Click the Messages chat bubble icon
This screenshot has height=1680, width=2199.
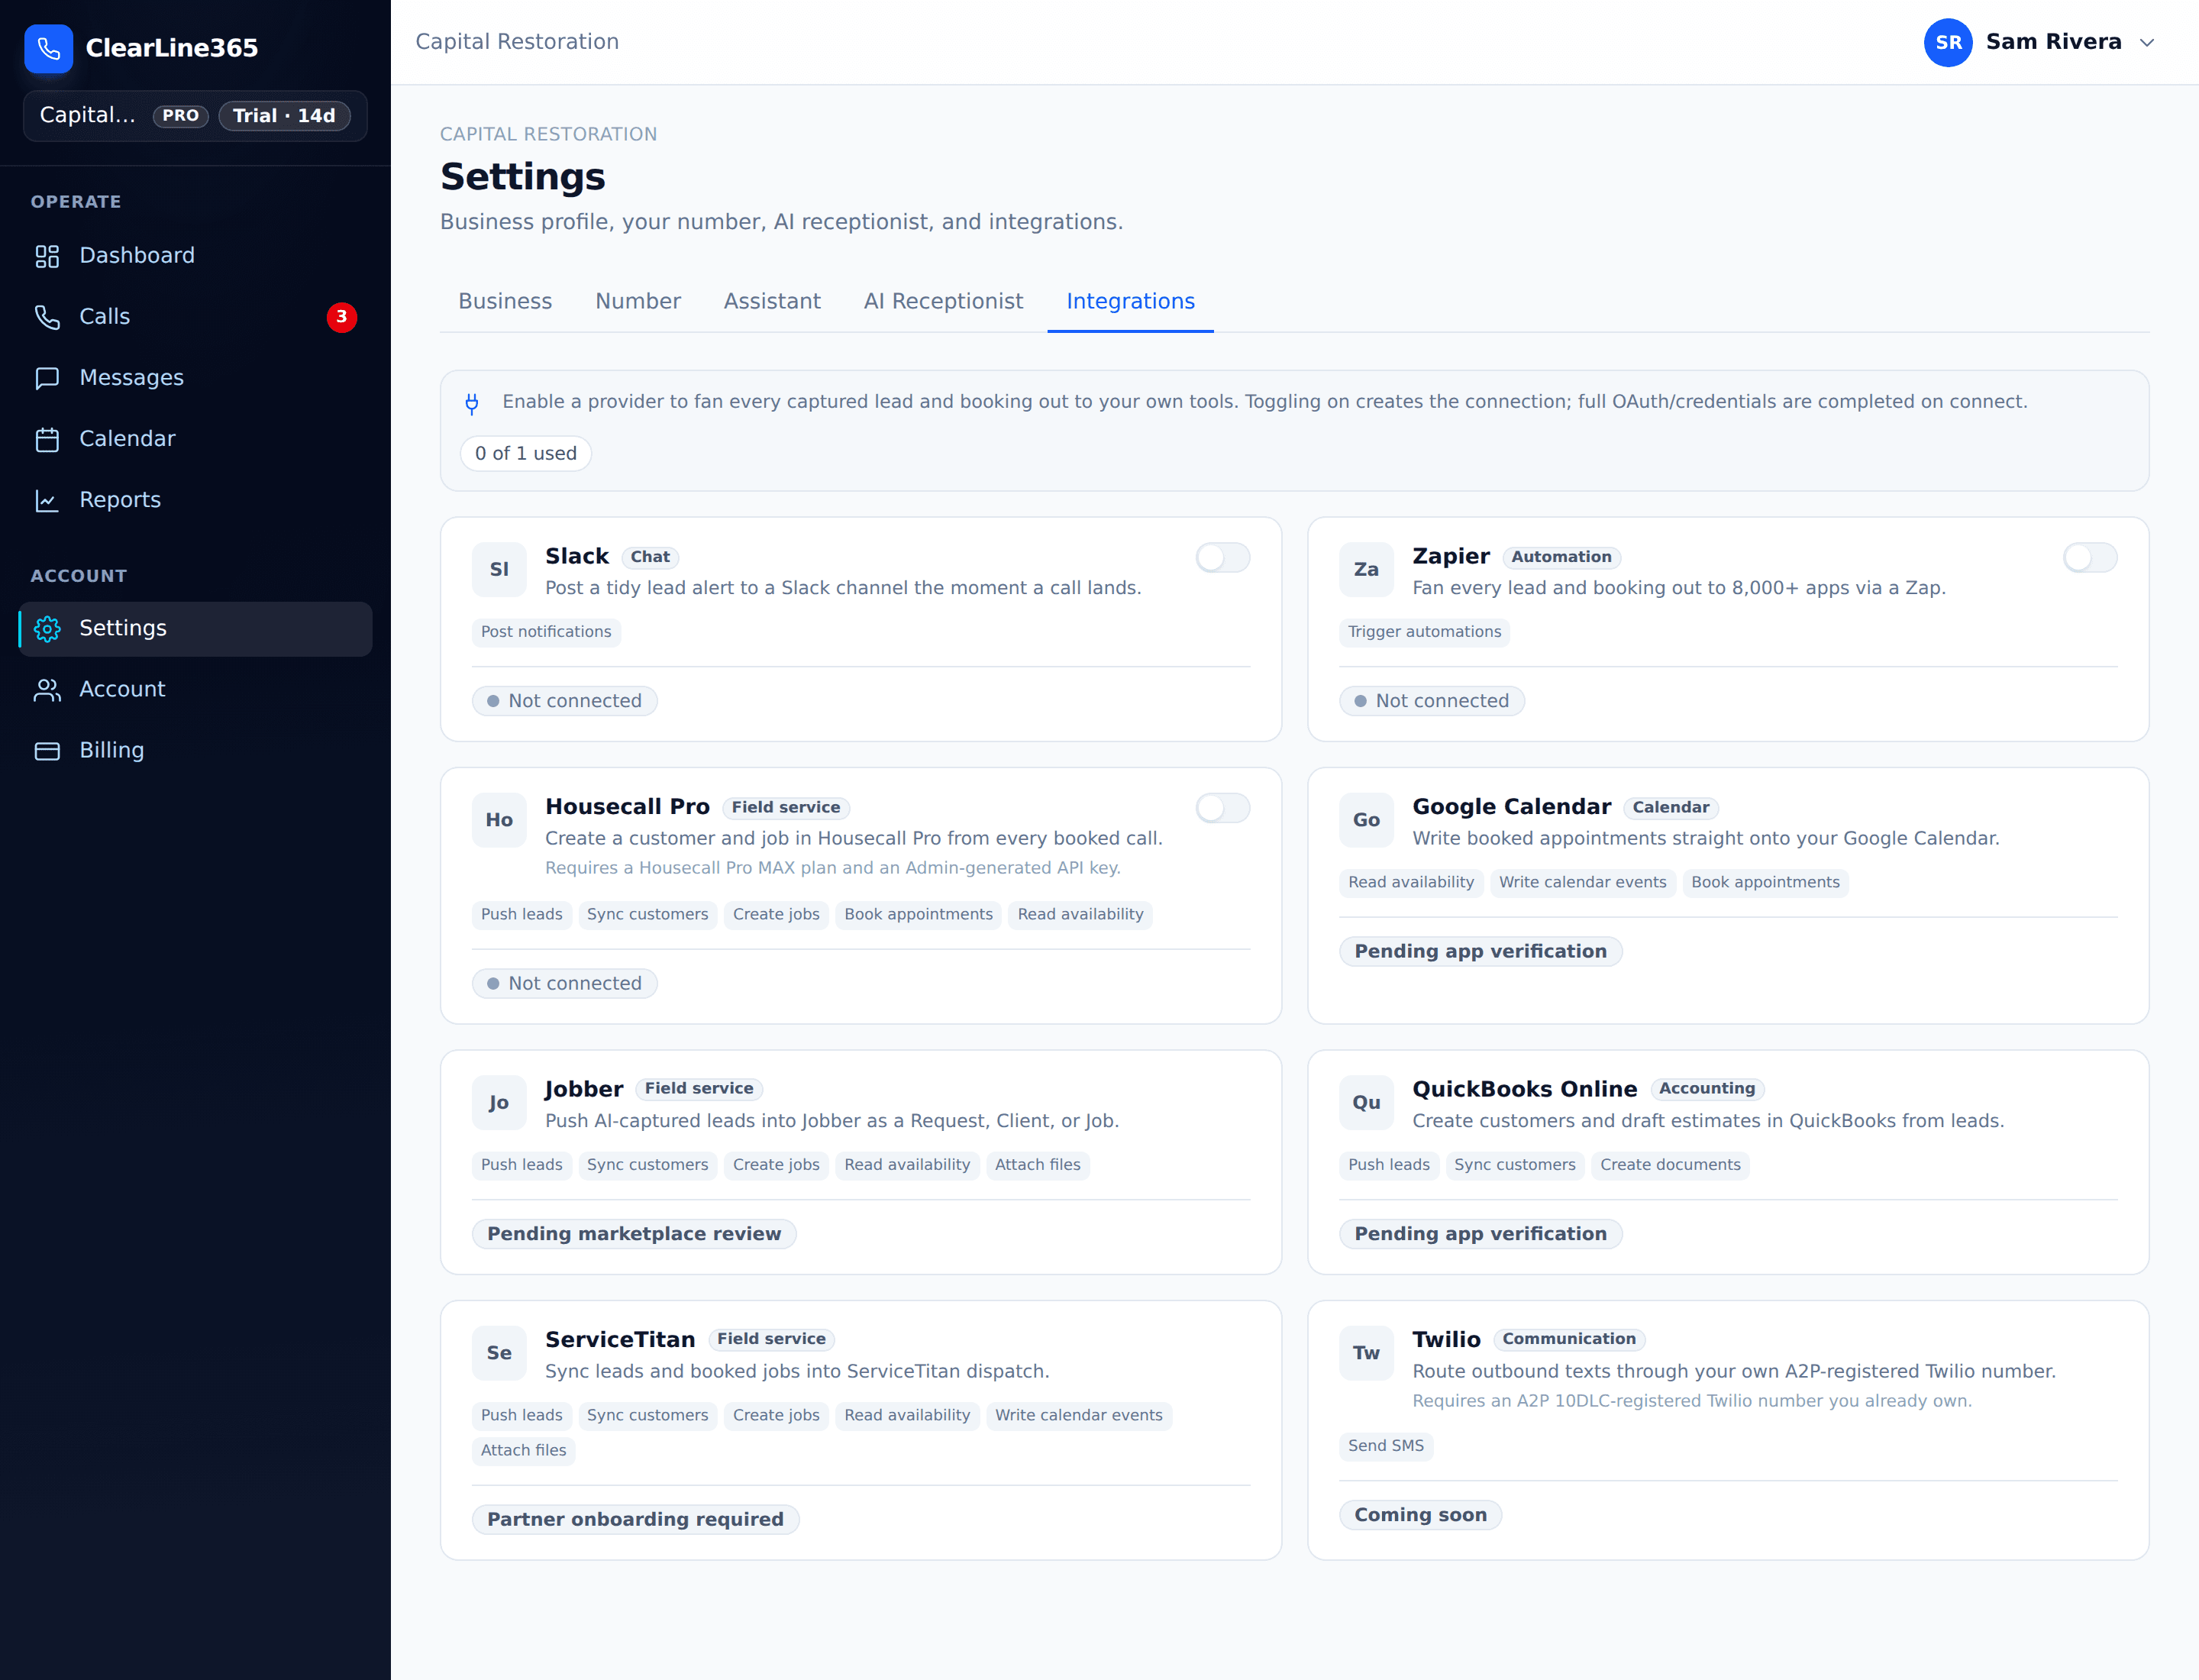click(x=47, y=378)
